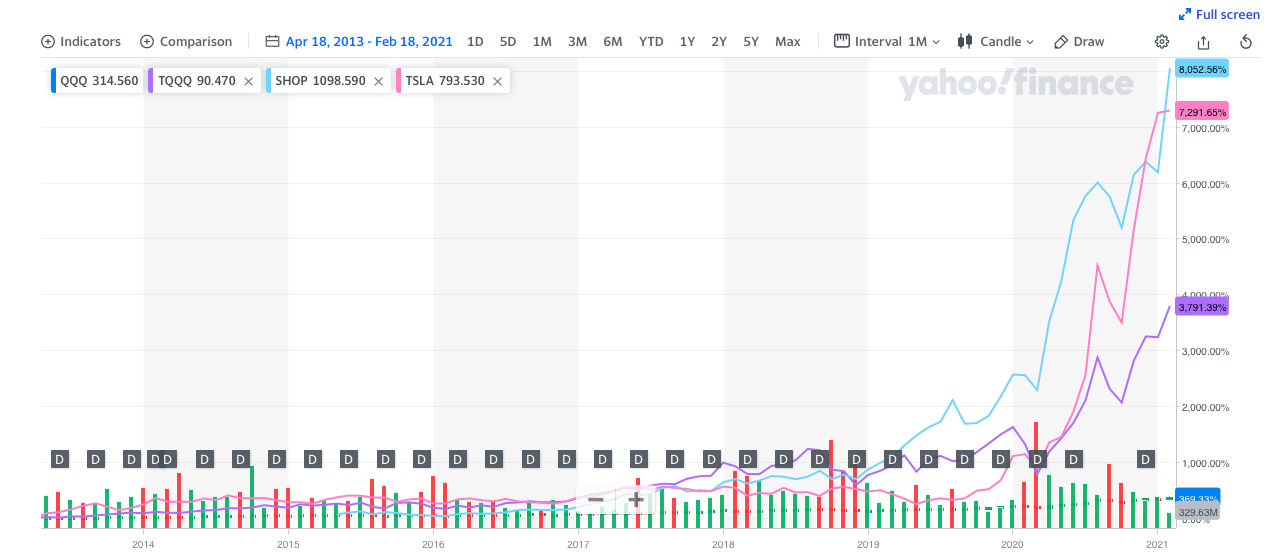This screenshot has width=1277, height=555.
Task: Switch to the 3M range
Action: [577, 41]
